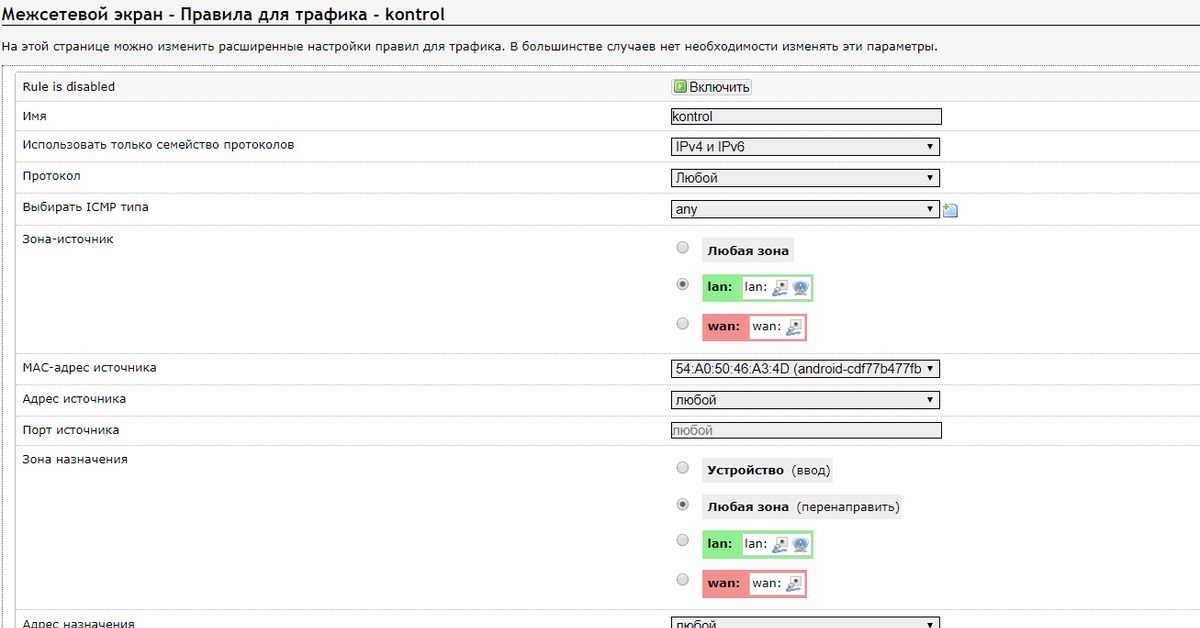Screen dimensions: 1200x628
Task: Open the ICMP type 'any' dropdown
Action: pos(805,209)
